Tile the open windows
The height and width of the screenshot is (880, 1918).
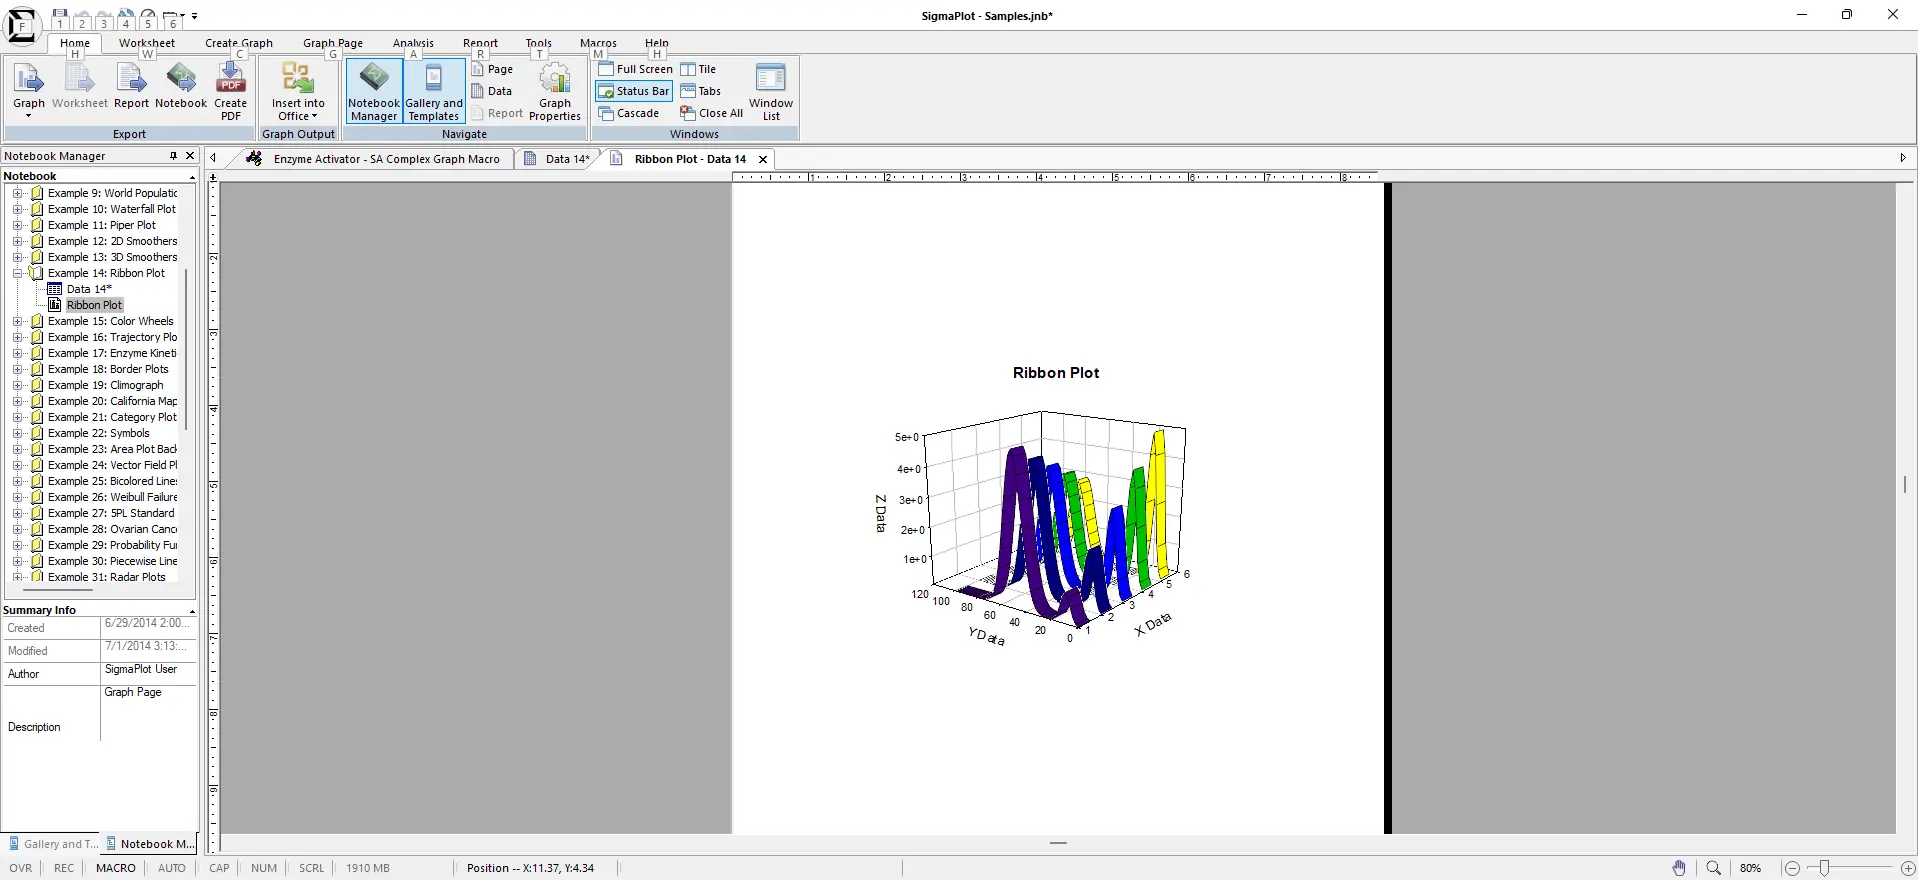pyautogui.click(x=698, y=69)
